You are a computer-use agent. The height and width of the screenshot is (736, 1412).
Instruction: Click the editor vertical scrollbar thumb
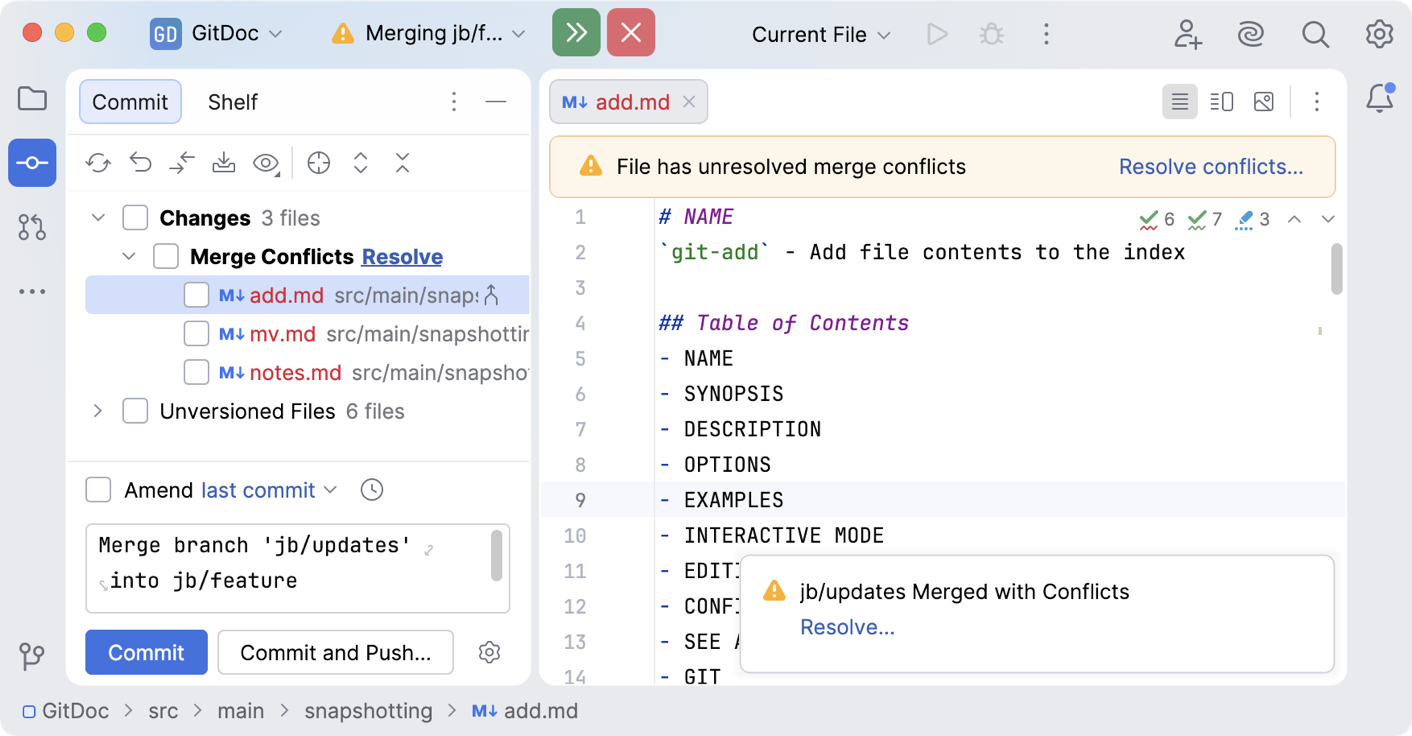point(1337,268)
